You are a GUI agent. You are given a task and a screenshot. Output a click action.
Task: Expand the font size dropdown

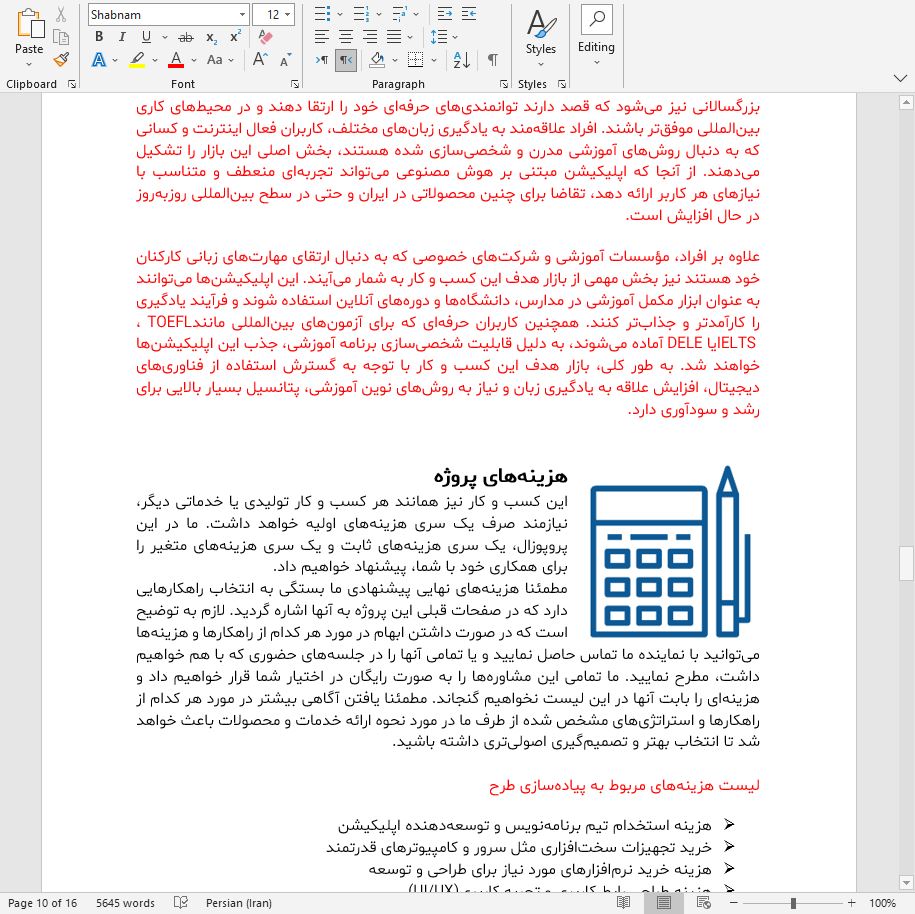(x=288, y=14)
